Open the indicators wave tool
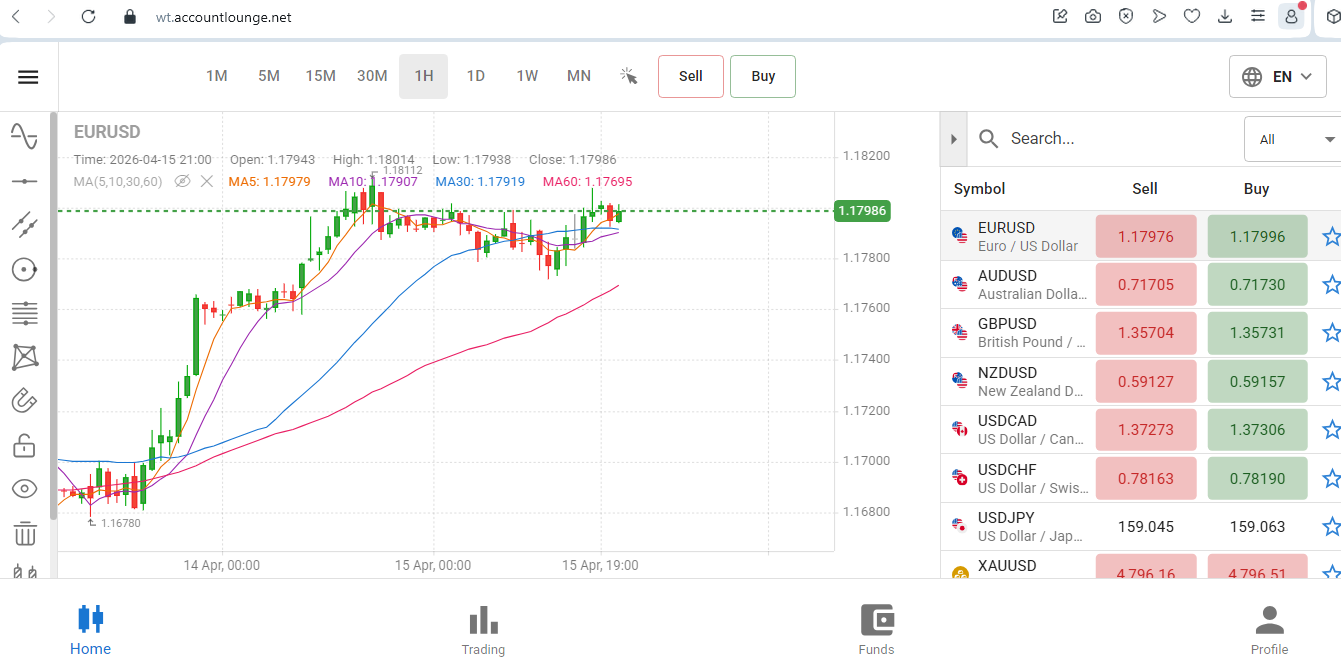Screen dimensions: 1341x671 (x=24, y=136)
